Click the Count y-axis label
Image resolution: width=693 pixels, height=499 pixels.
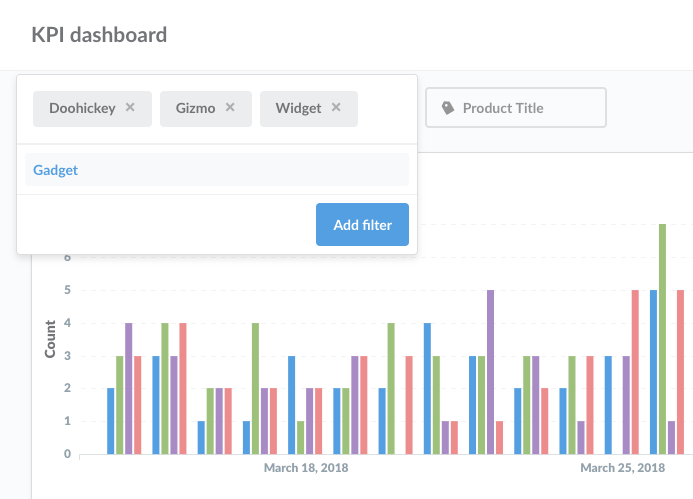click(49, 340)
